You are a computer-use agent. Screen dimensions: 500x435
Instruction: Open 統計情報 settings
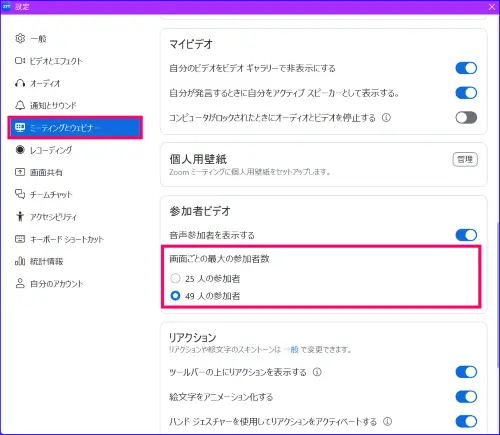(x=75, y=261)
